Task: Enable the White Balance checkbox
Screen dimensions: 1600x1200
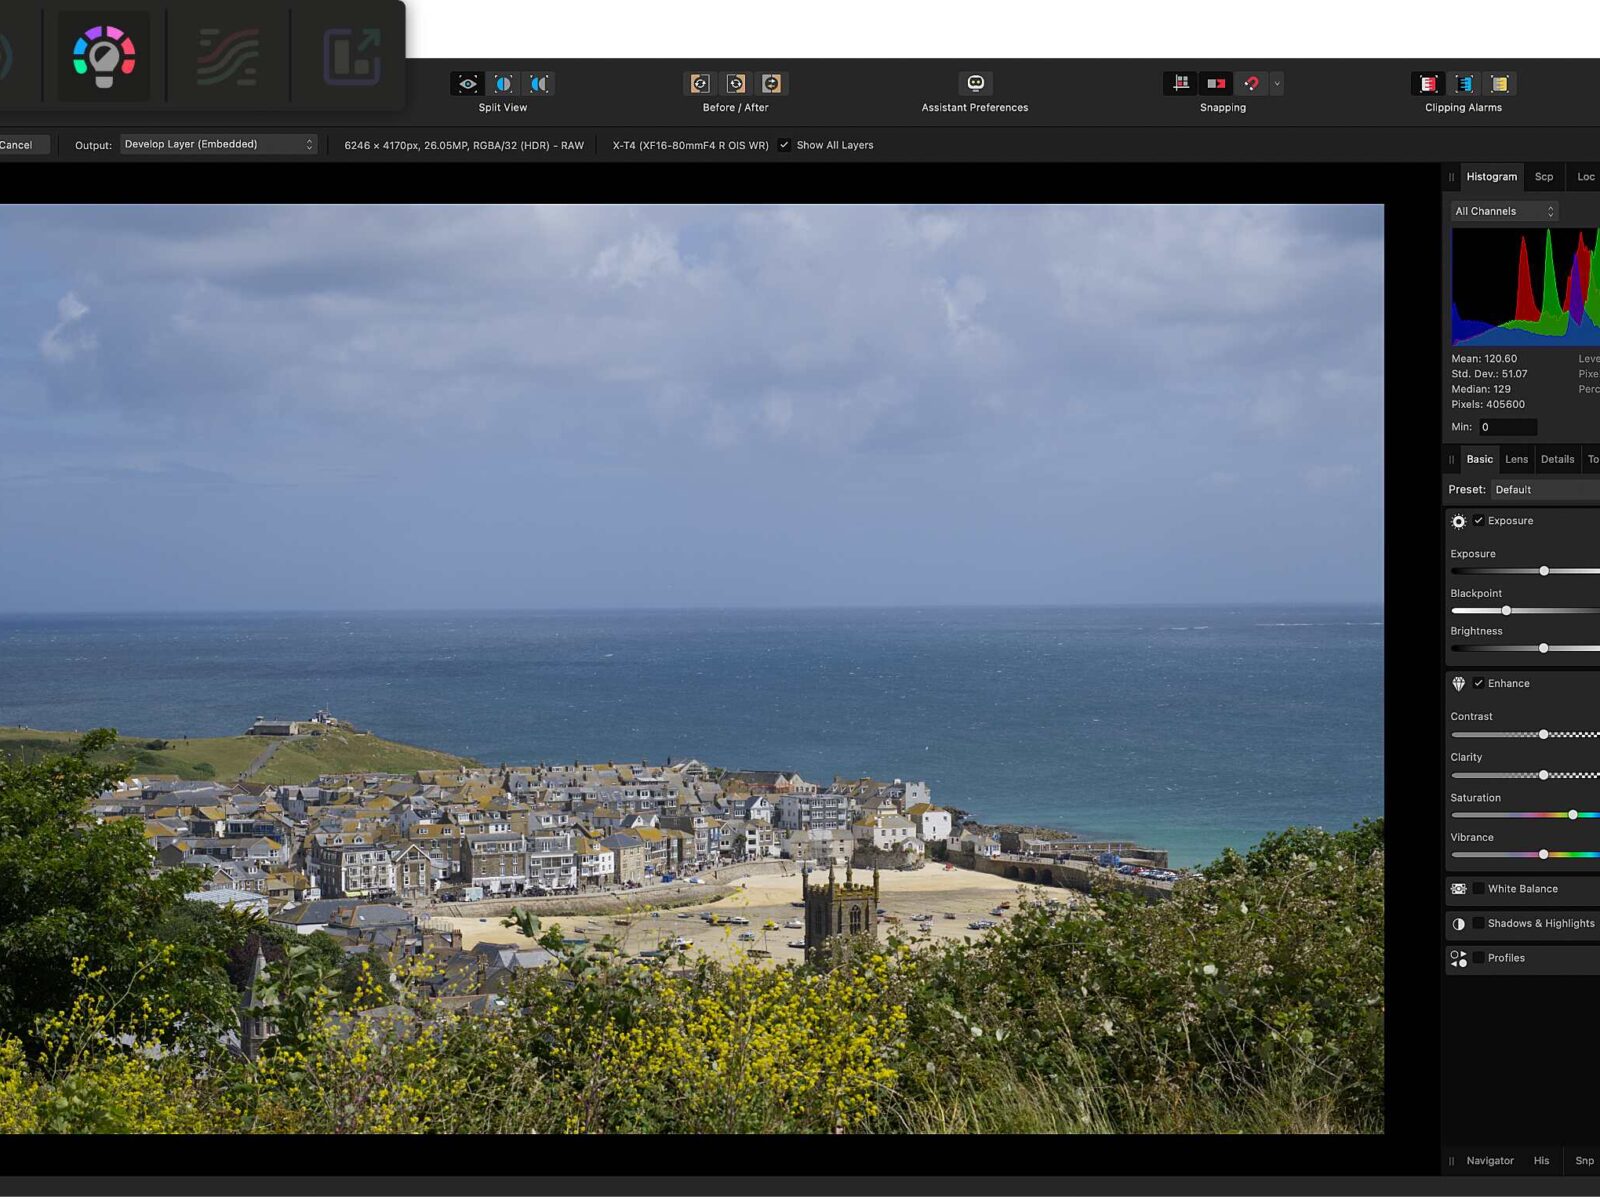Action: pyautogui.click(x=1478, y=889)
